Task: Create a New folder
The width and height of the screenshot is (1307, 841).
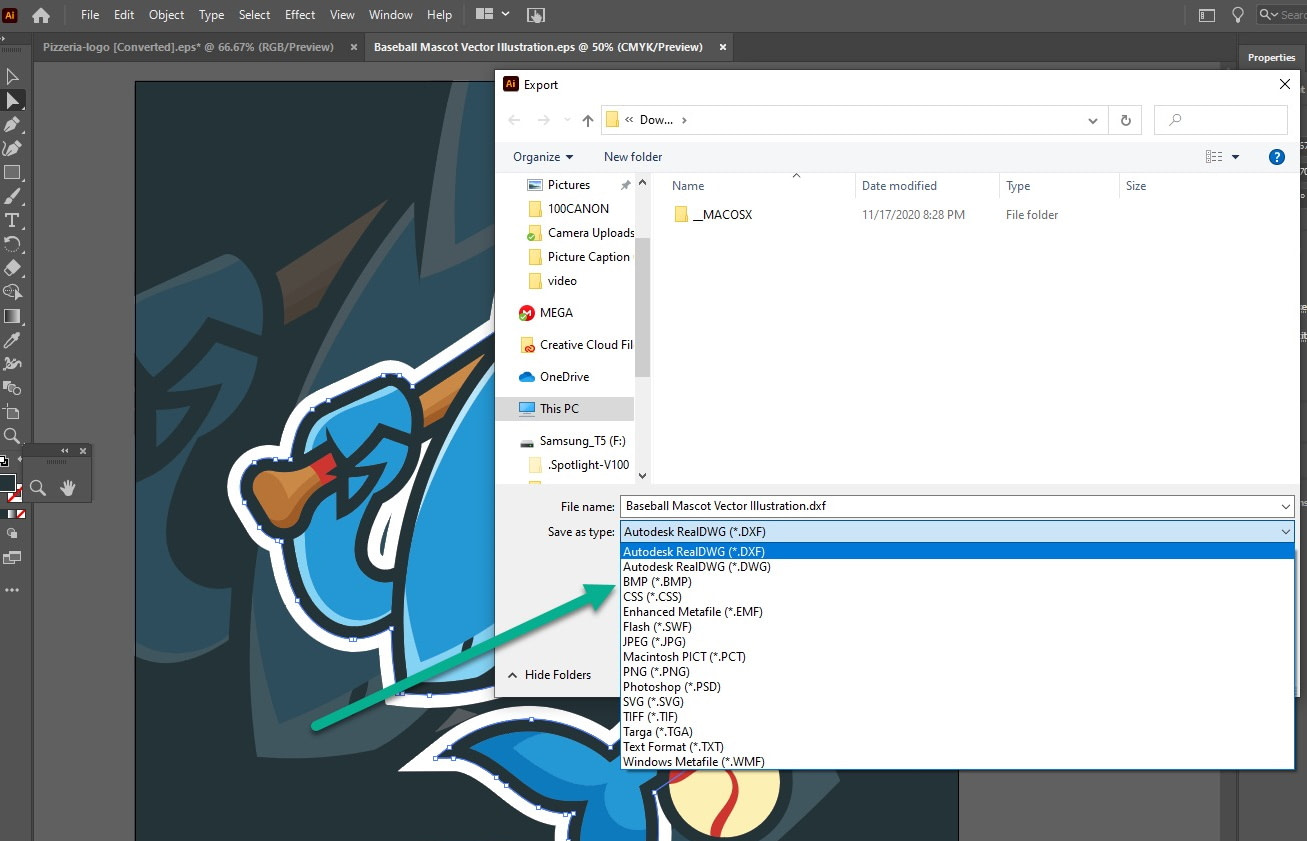Action: click(632, 157)
